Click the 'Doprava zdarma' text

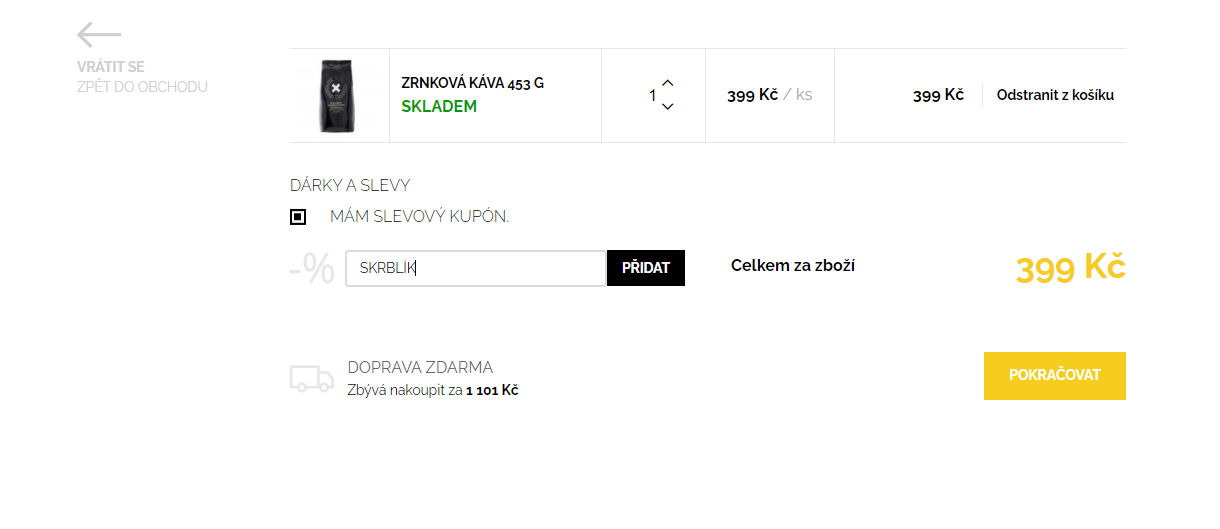coord(420,367)
